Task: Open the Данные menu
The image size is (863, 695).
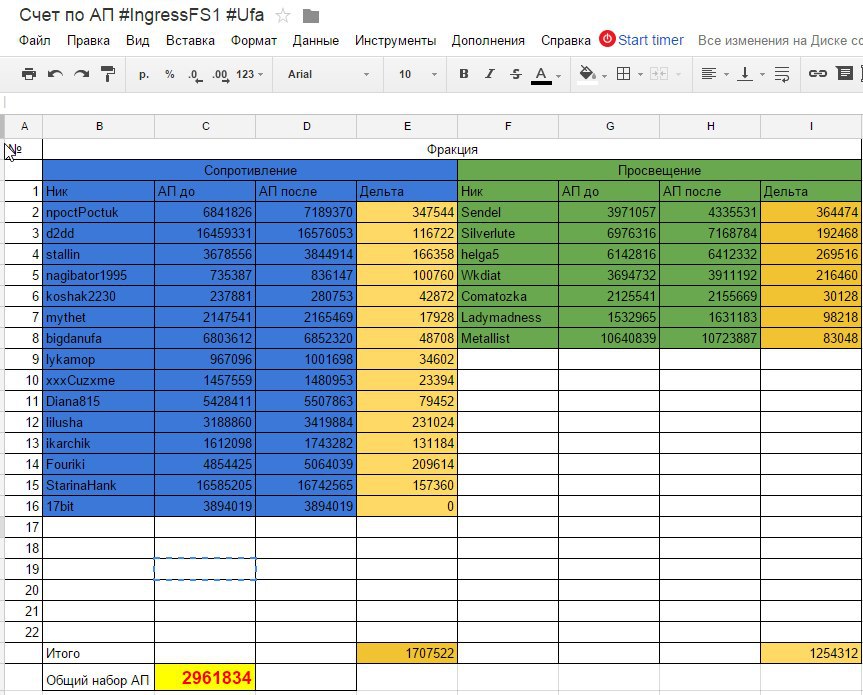Action: [x=316, y=41]
